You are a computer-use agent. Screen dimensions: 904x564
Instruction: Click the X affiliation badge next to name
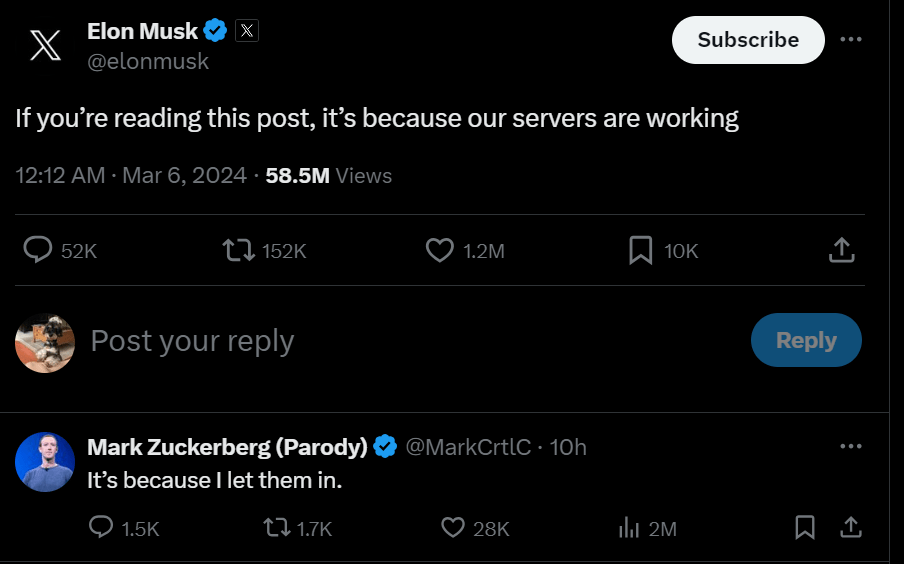click(247, 31)
